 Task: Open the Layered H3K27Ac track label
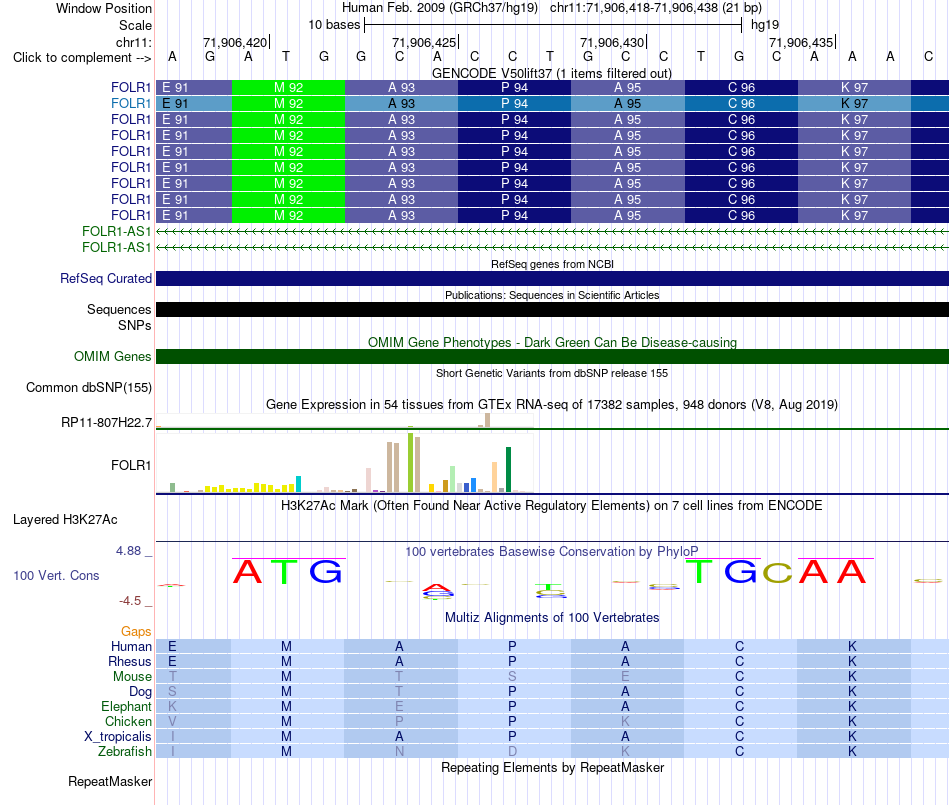pyautogui.click(x=65, y=520)
